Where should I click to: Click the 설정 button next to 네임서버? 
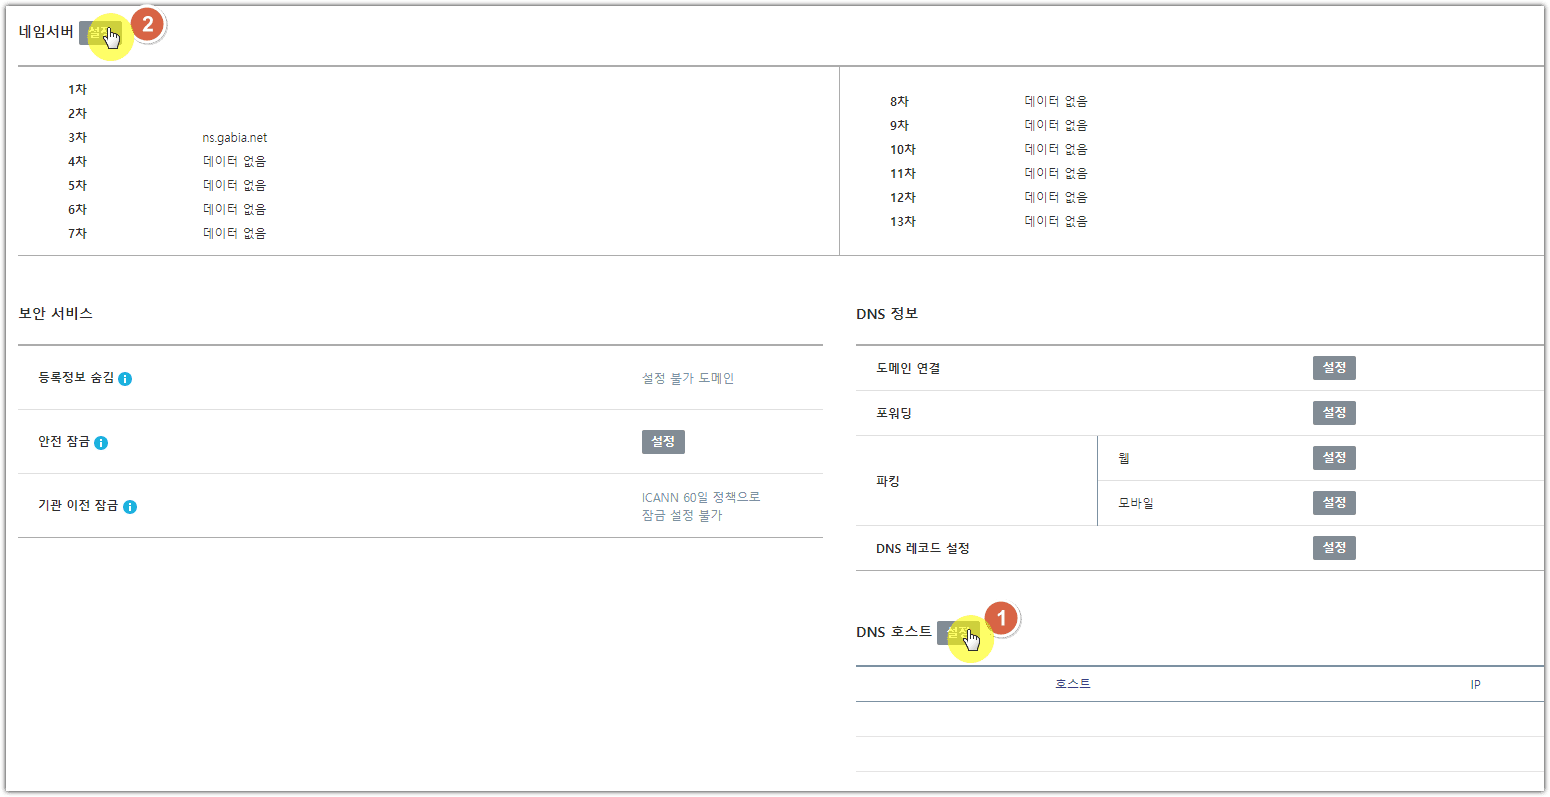100,33
